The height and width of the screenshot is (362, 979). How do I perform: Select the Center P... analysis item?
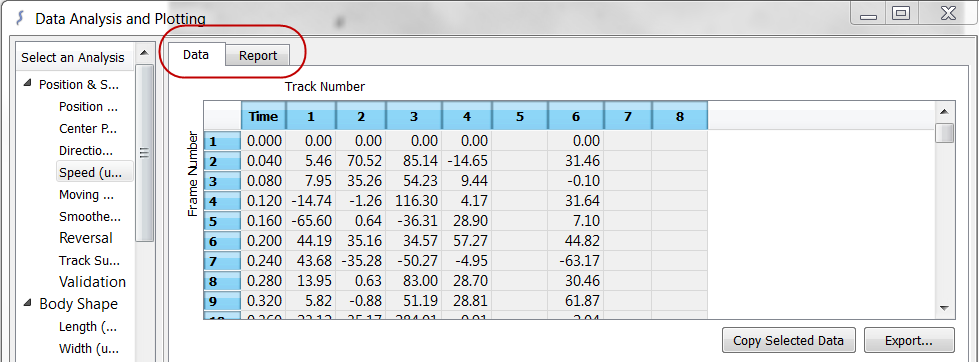coord(87,129)
